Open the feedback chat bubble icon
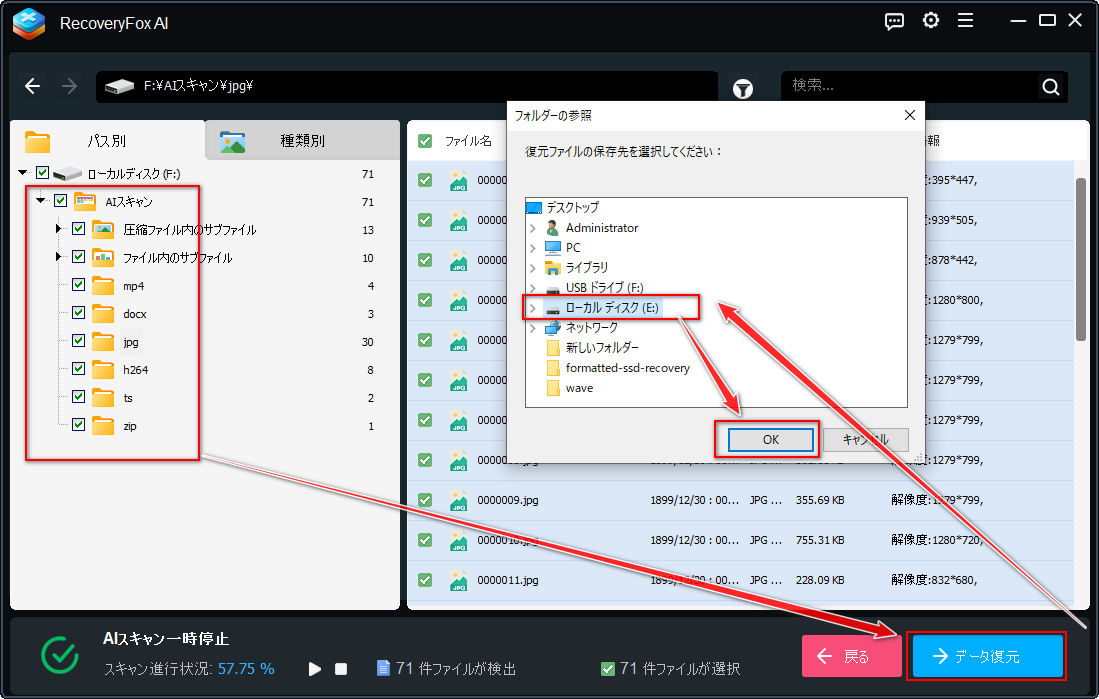The image size is (1099, 699). [x=894, y=22]
